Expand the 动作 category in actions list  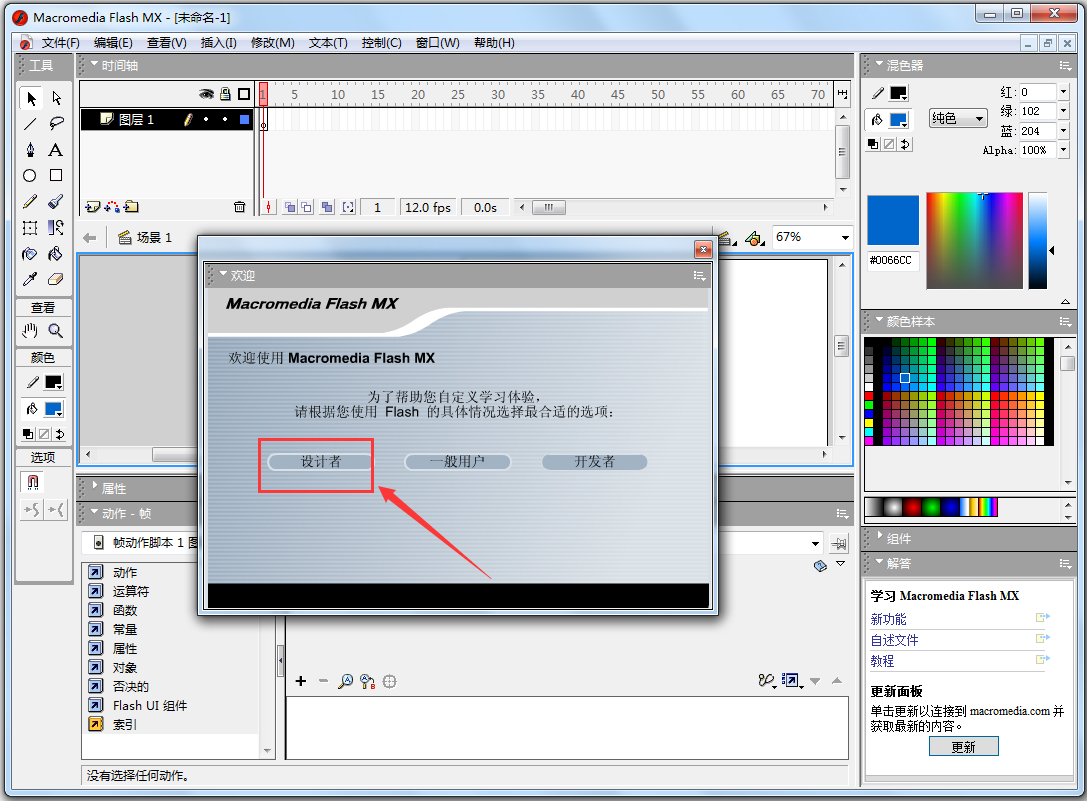[x=96, y=572]
